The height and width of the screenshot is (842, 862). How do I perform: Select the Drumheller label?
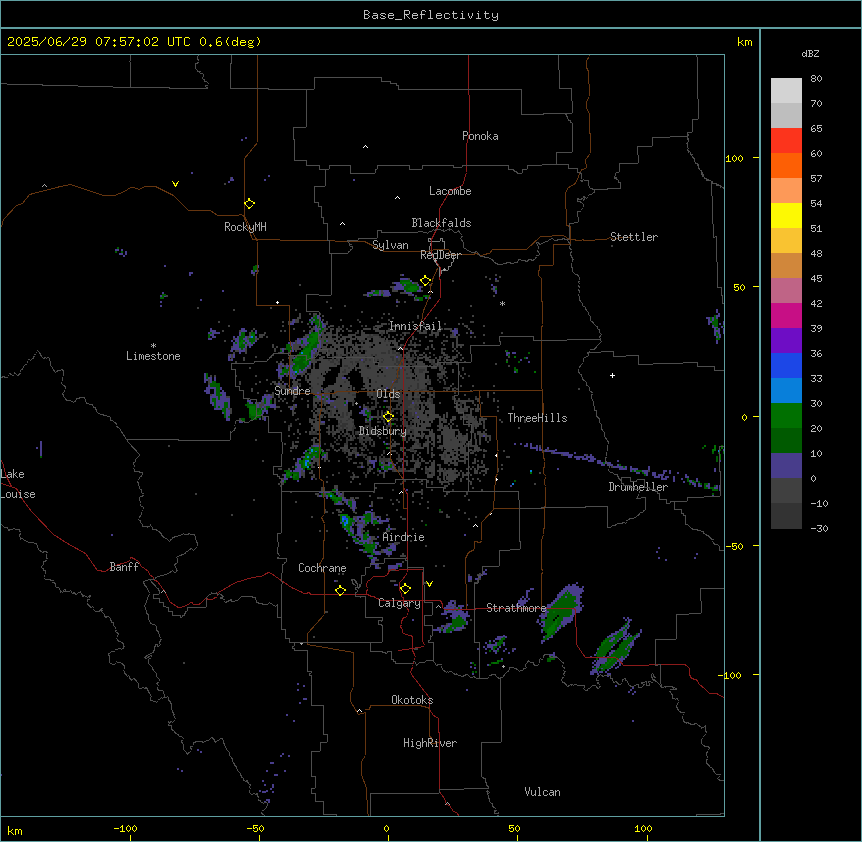[x=638, y=487]
